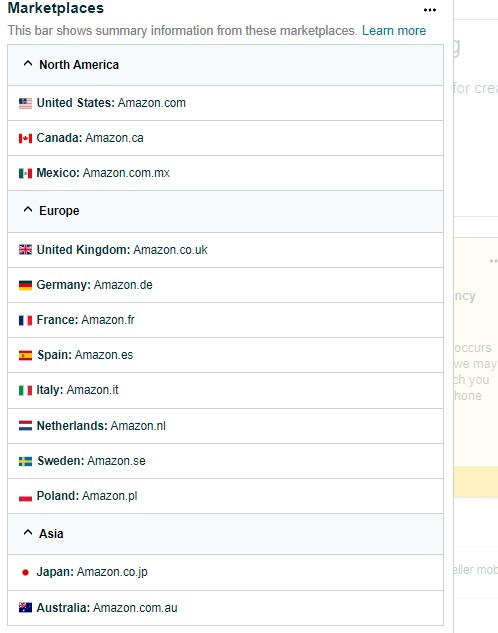This screenshot has height=633, width=498.
Task: Select France: Amazon.fr marketplace
Action: click(x=225, y=320)
